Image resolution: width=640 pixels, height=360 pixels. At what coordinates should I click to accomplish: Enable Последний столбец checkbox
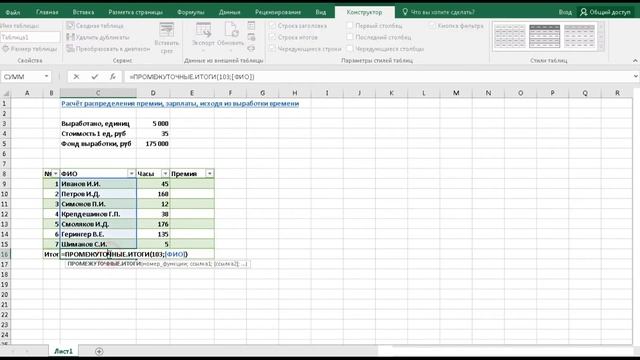[x=350, y=37]
